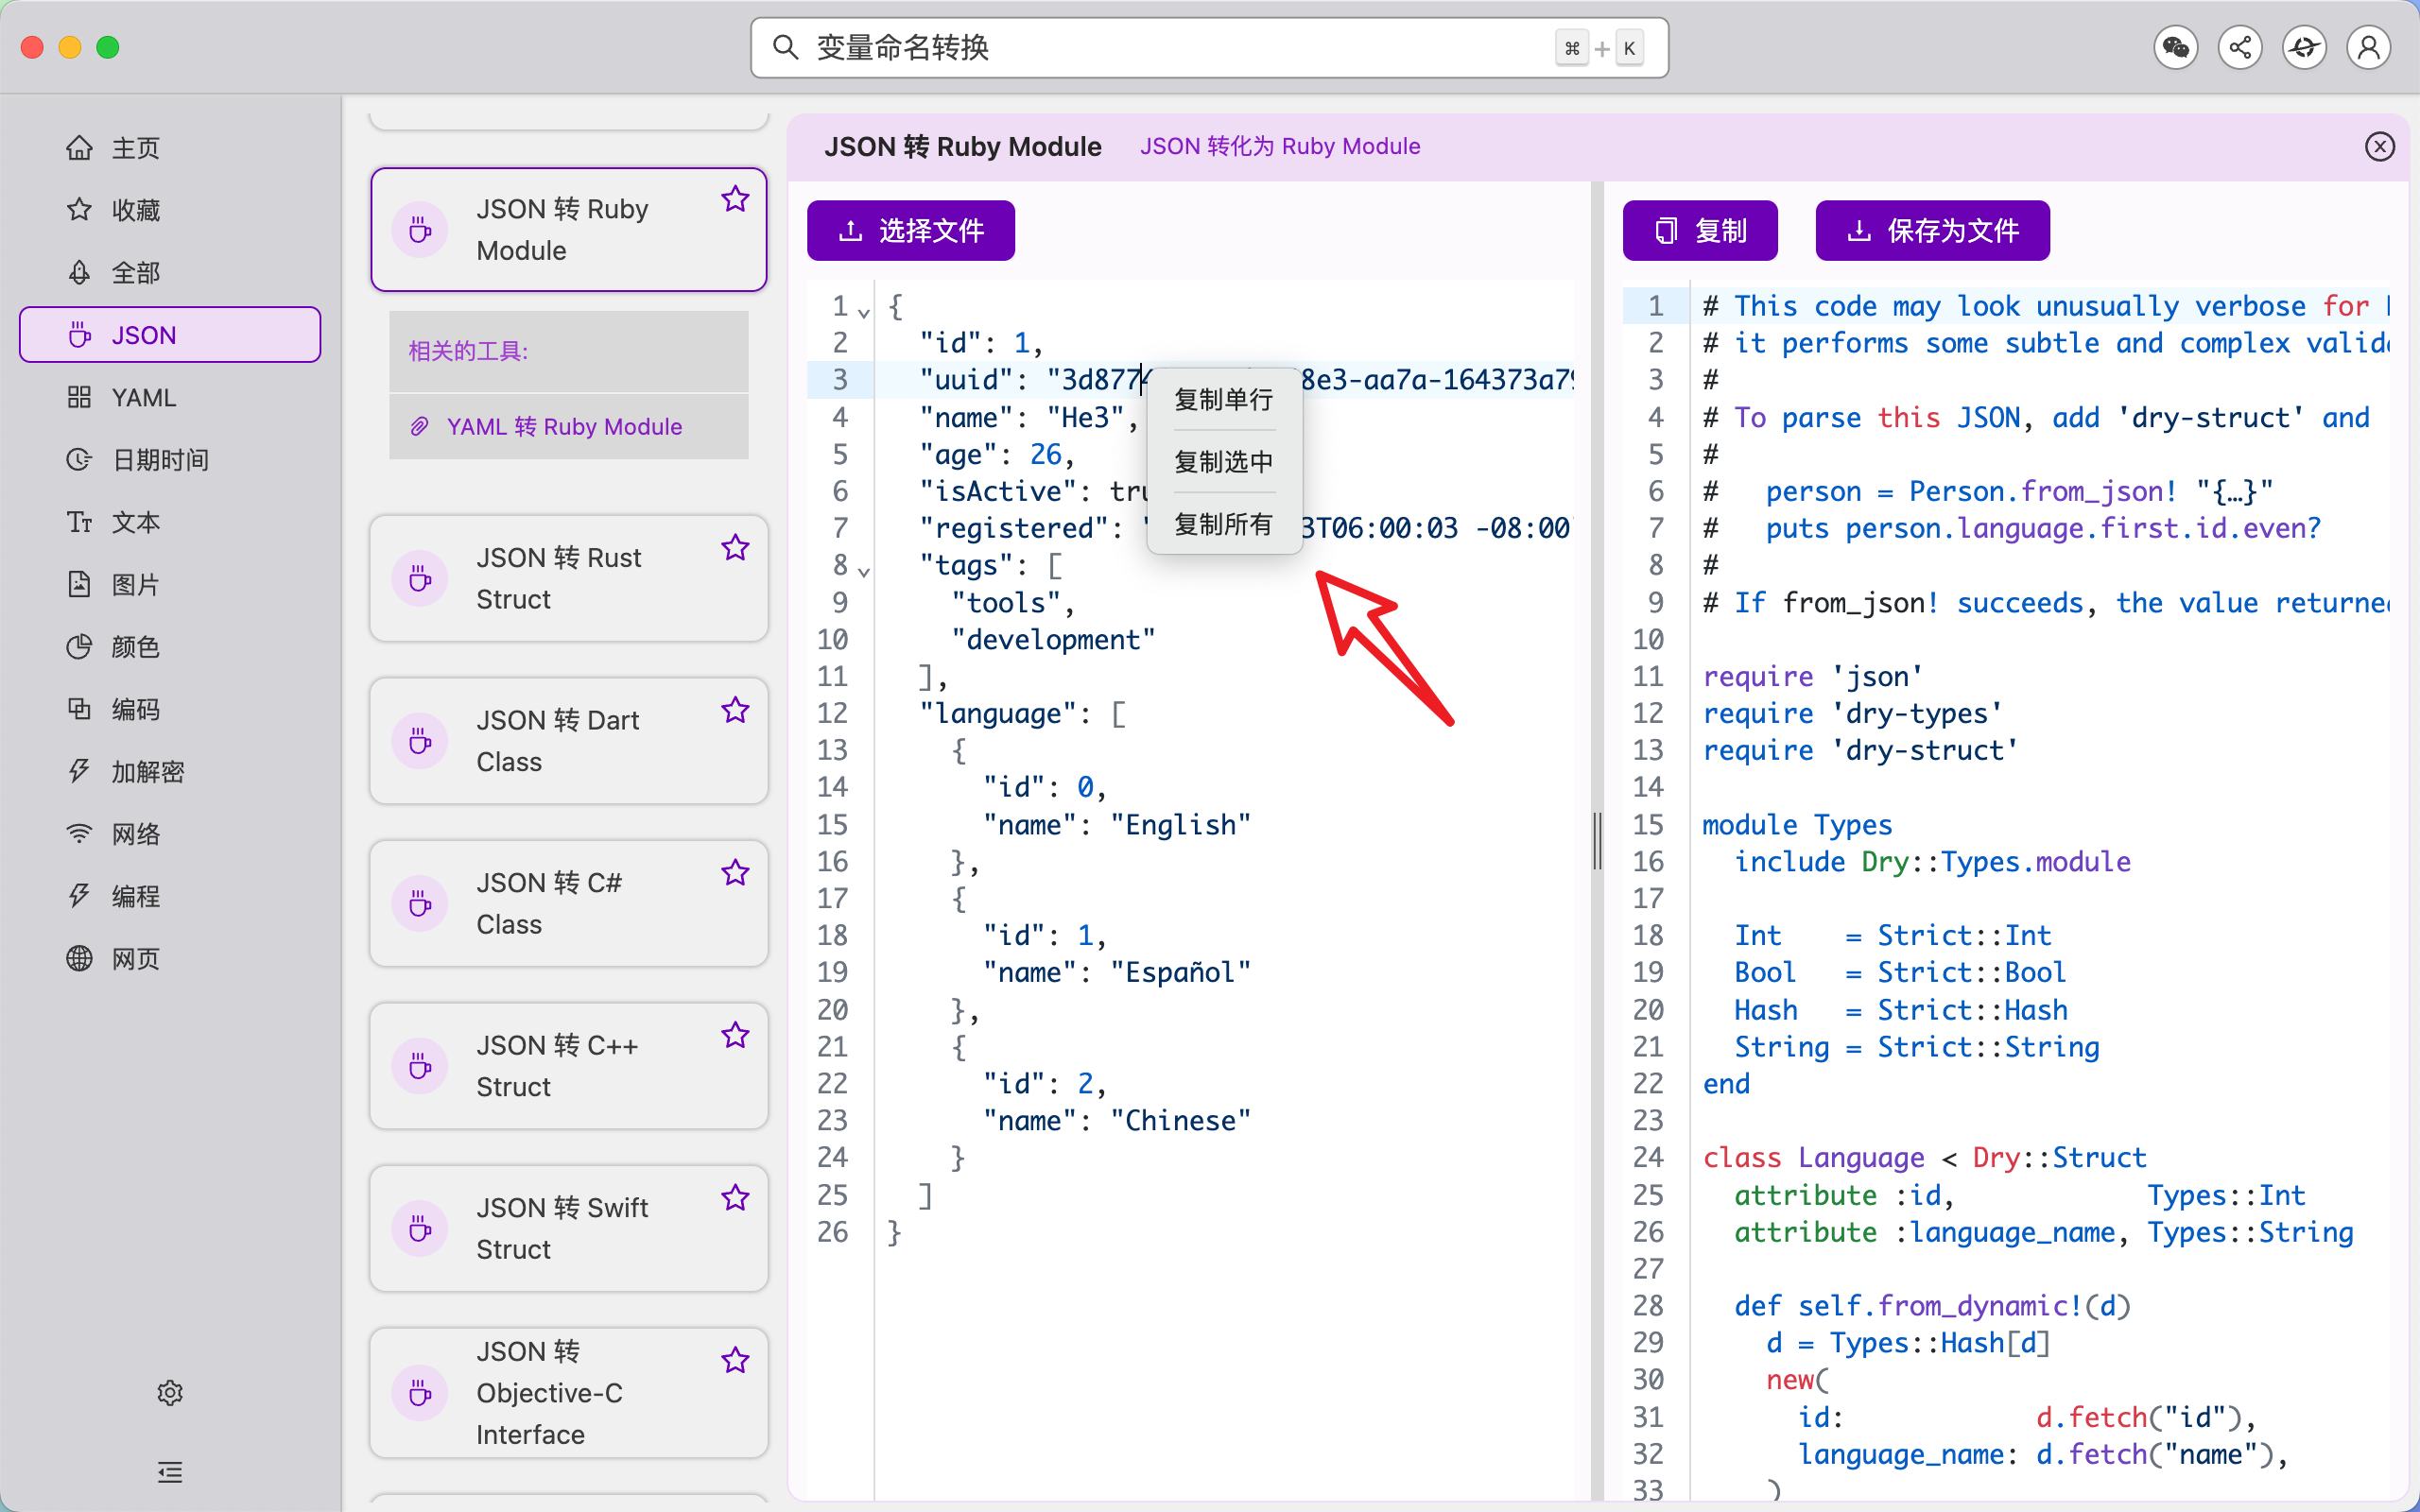Star the JSON 转 Rust Struct tool
The image size is (2420, 1512).
point(735,547)
